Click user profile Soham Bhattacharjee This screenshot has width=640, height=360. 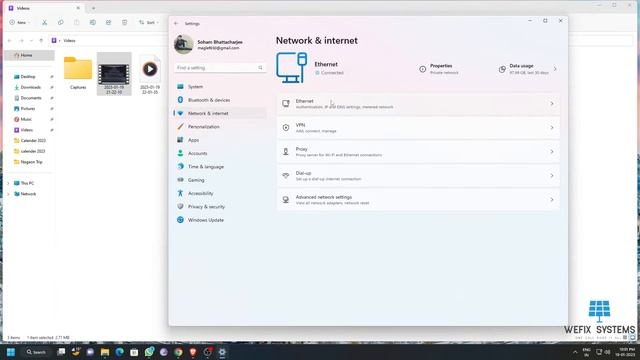[209, 44]
